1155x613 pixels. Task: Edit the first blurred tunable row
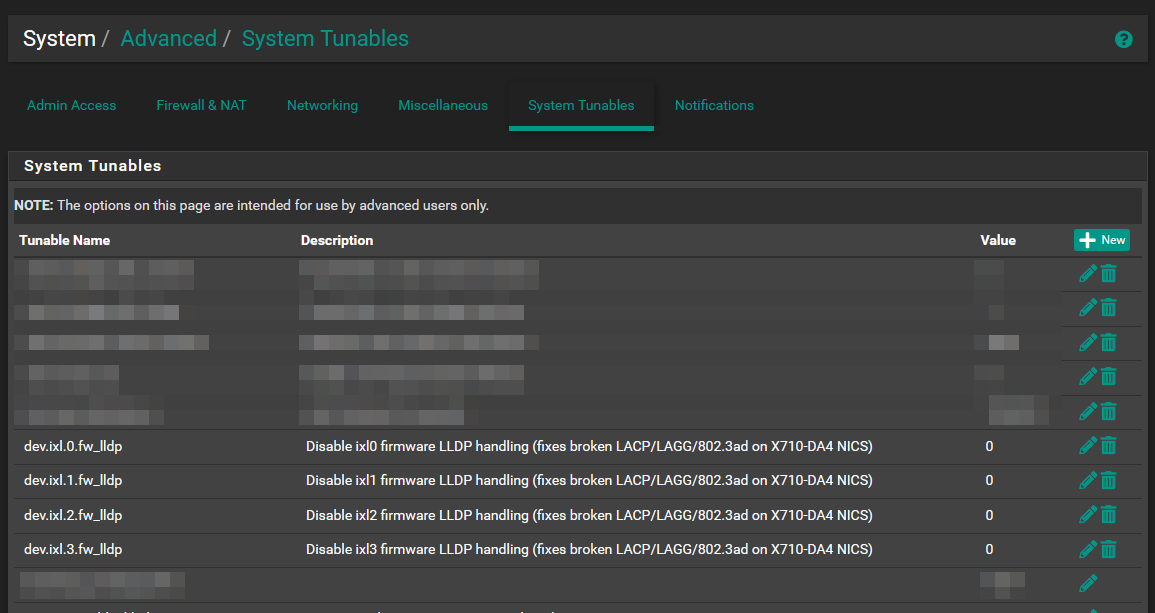coord(1088,274)
